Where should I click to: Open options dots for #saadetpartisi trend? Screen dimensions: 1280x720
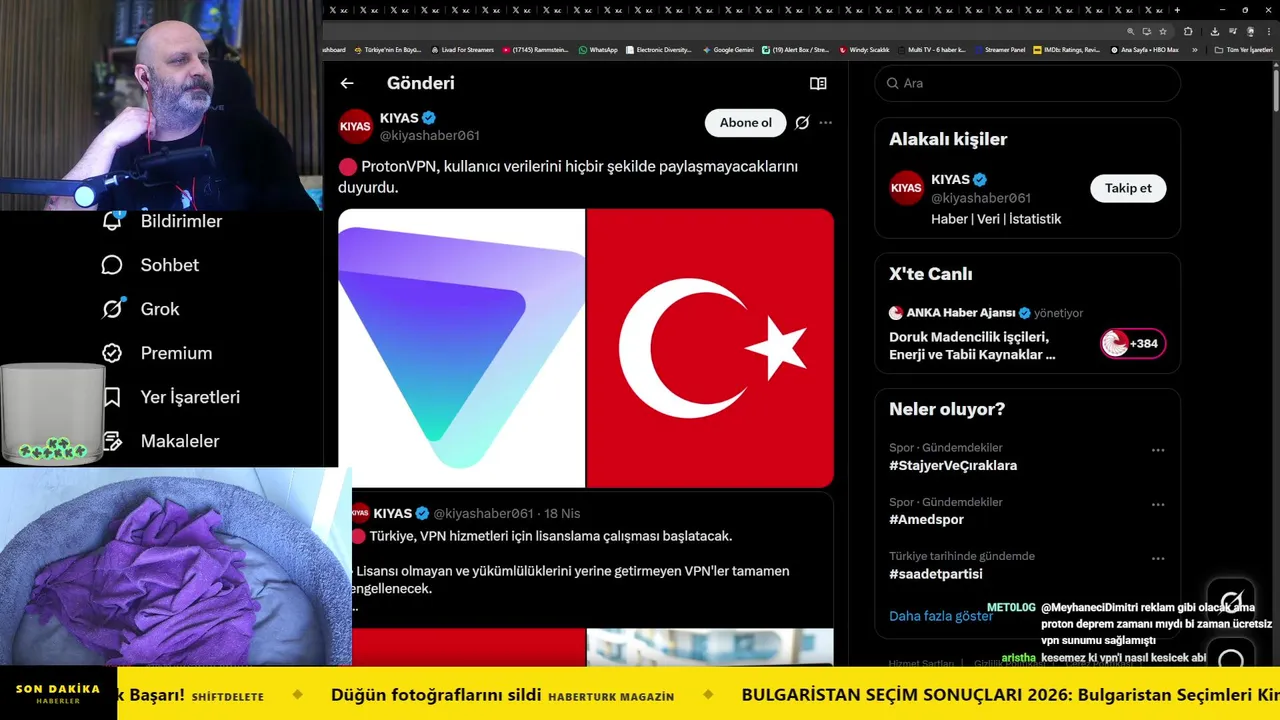pos(1158,559)
